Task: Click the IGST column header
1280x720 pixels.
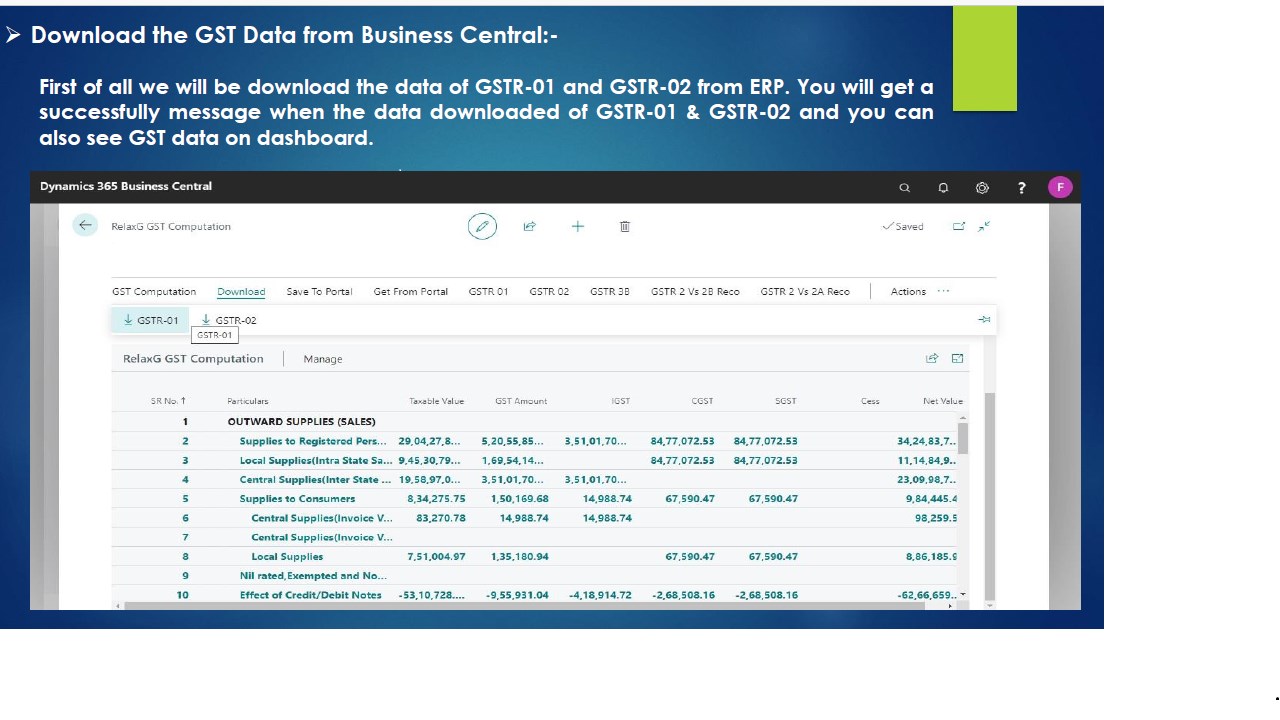Action: 621,401
